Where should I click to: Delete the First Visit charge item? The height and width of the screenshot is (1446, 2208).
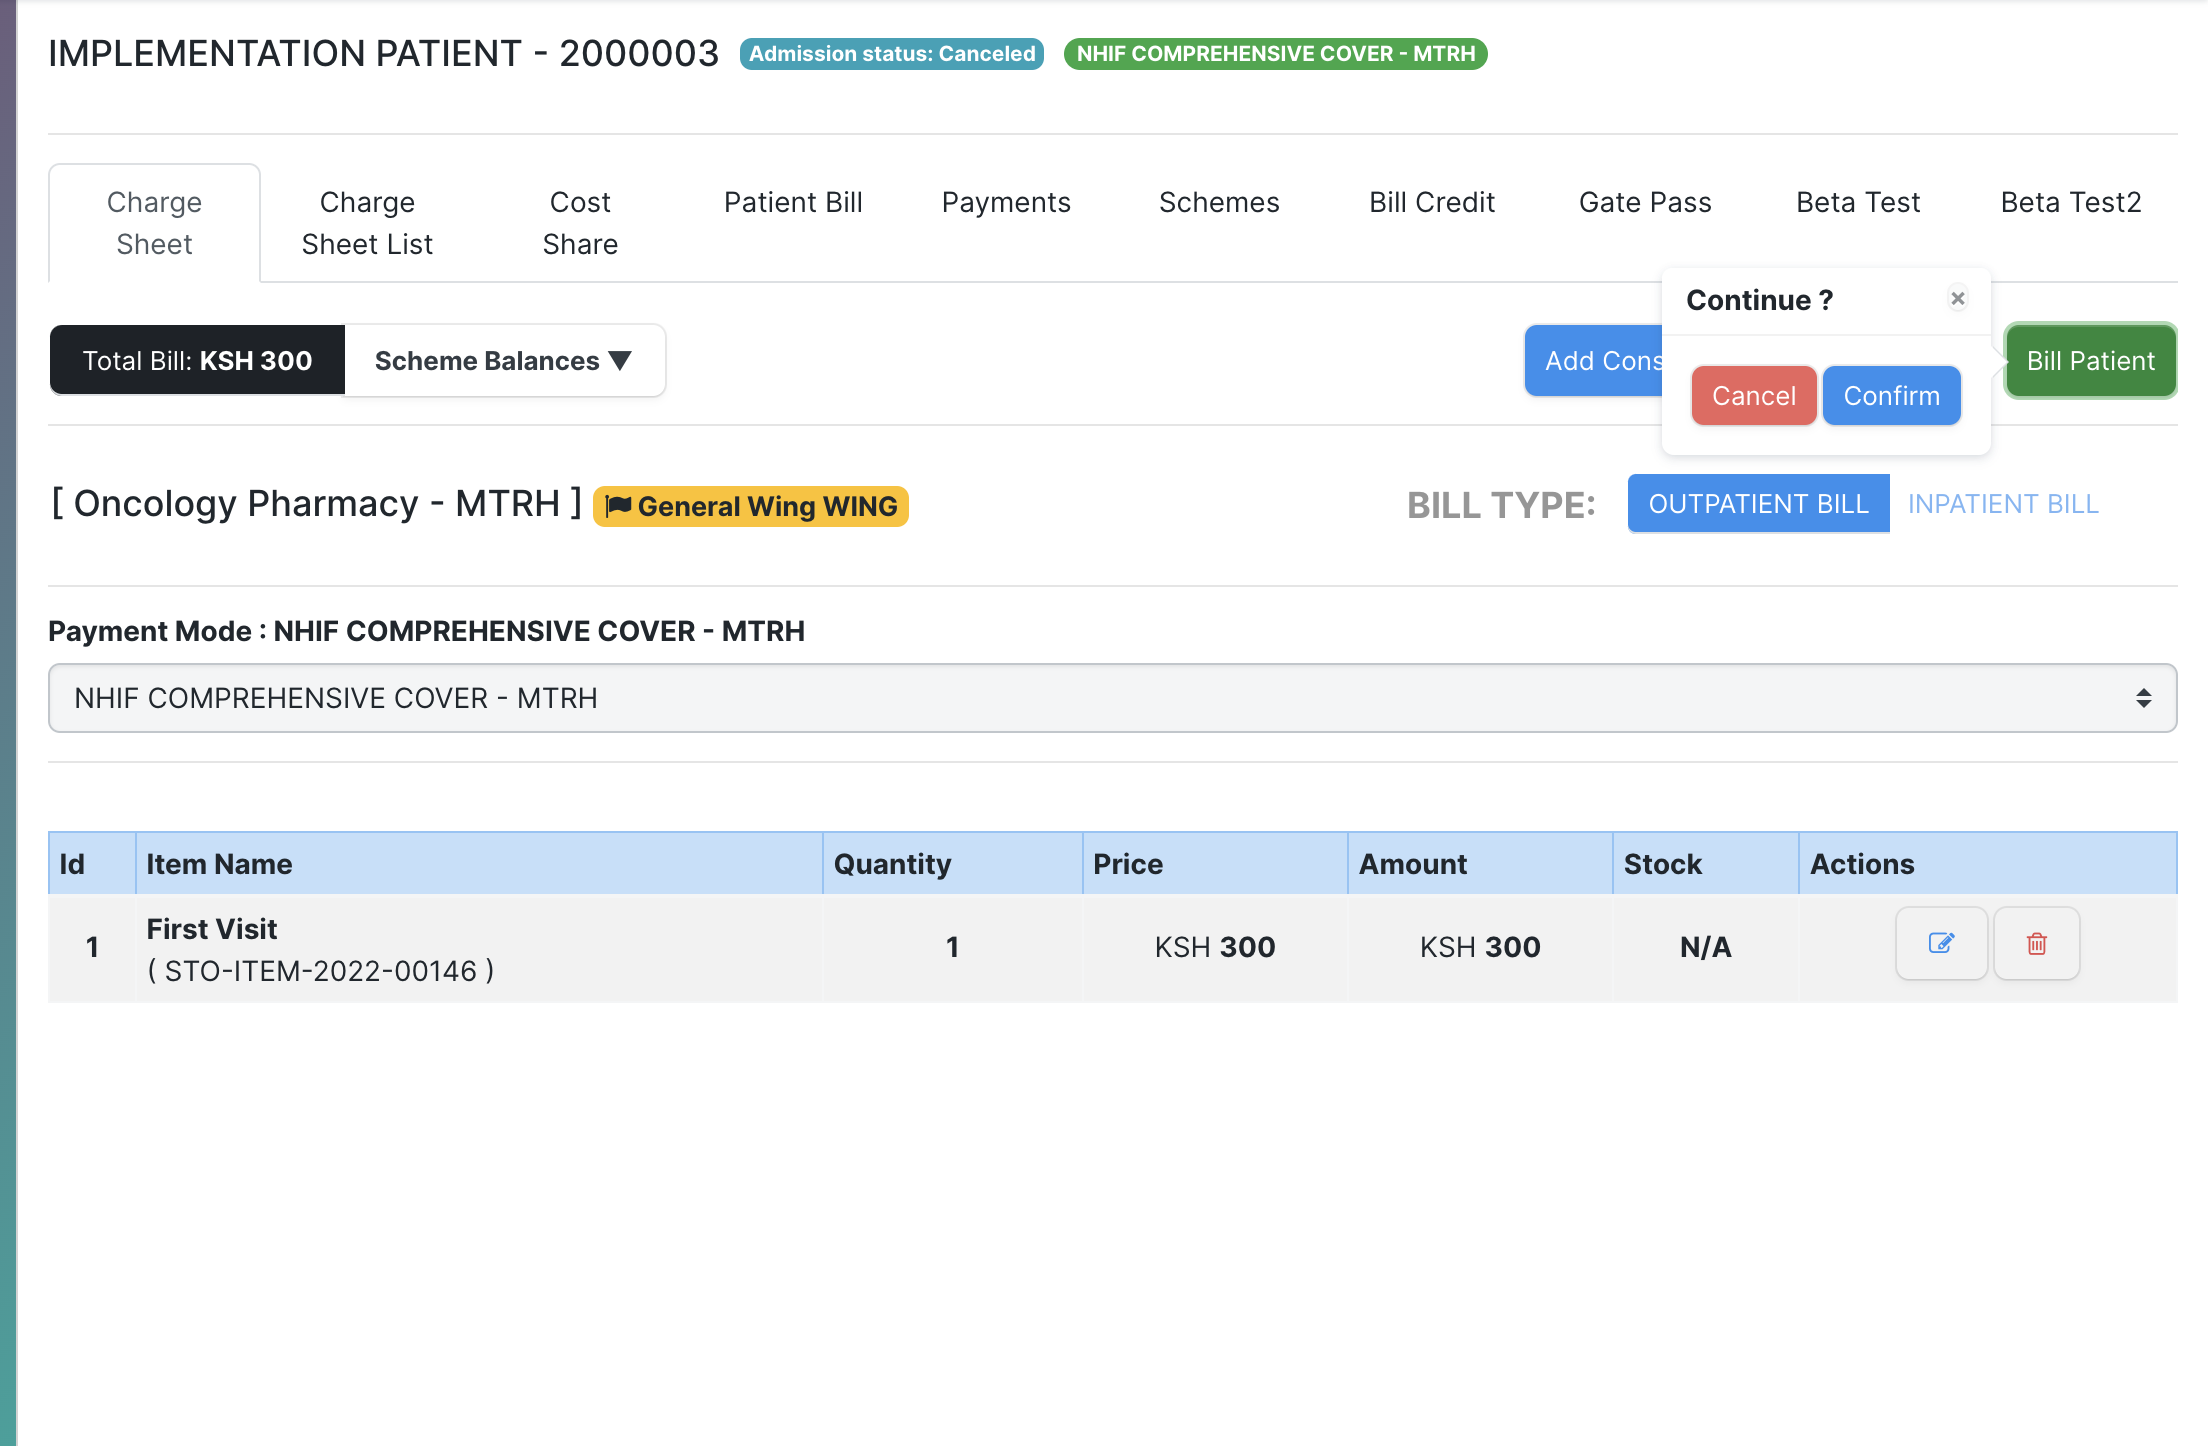pyautogui.click(x=2037, y=944)
